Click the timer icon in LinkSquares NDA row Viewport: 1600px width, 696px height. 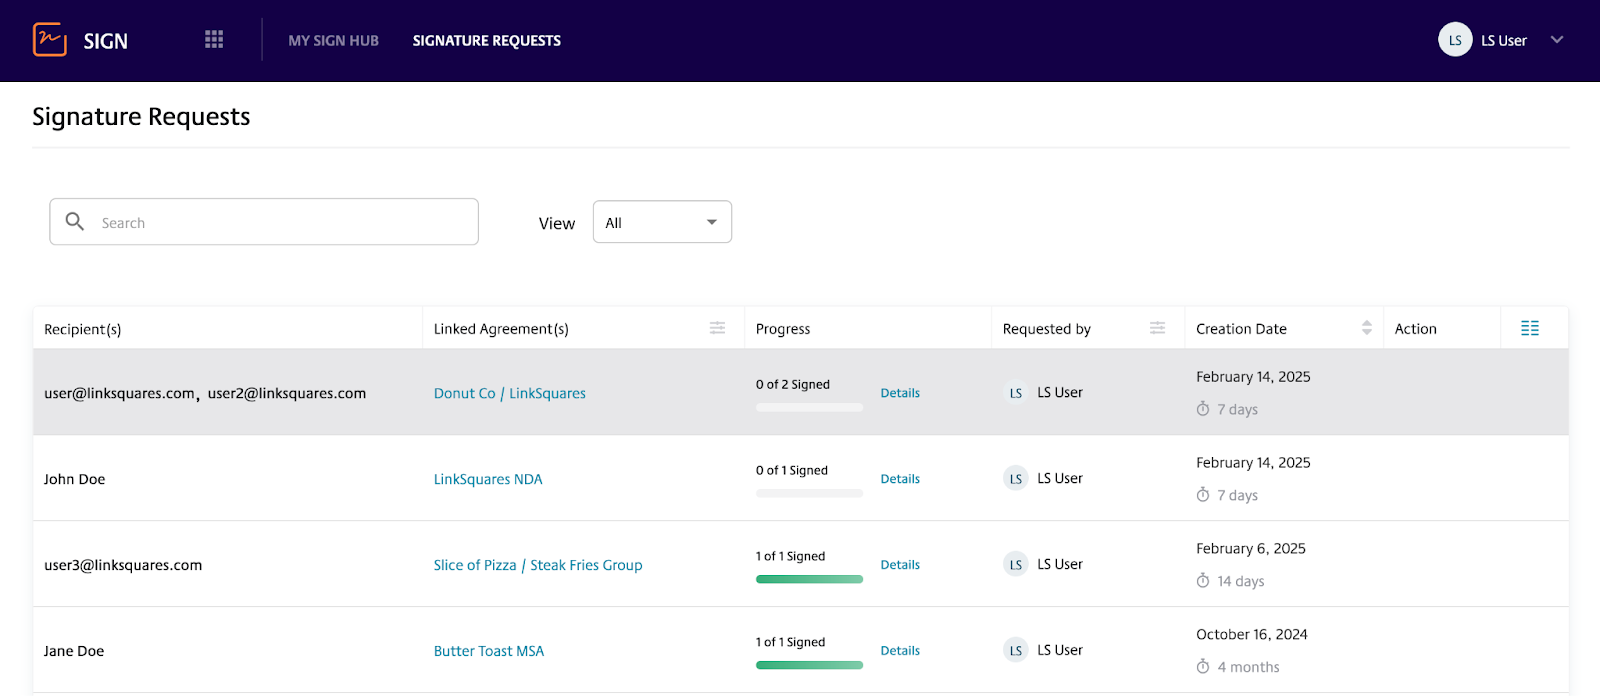pos(1203,495)
